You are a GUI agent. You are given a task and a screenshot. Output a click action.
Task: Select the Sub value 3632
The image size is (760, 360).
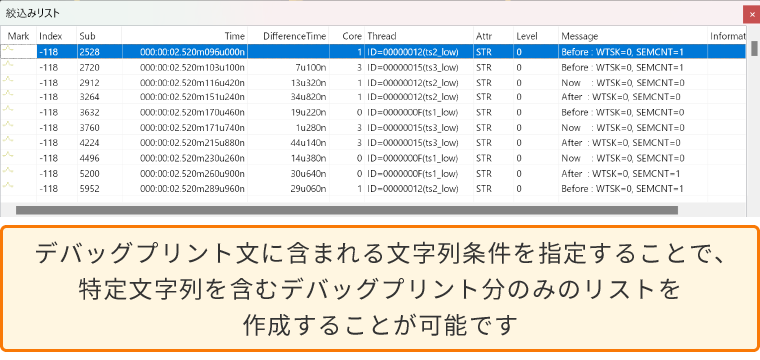90,112
